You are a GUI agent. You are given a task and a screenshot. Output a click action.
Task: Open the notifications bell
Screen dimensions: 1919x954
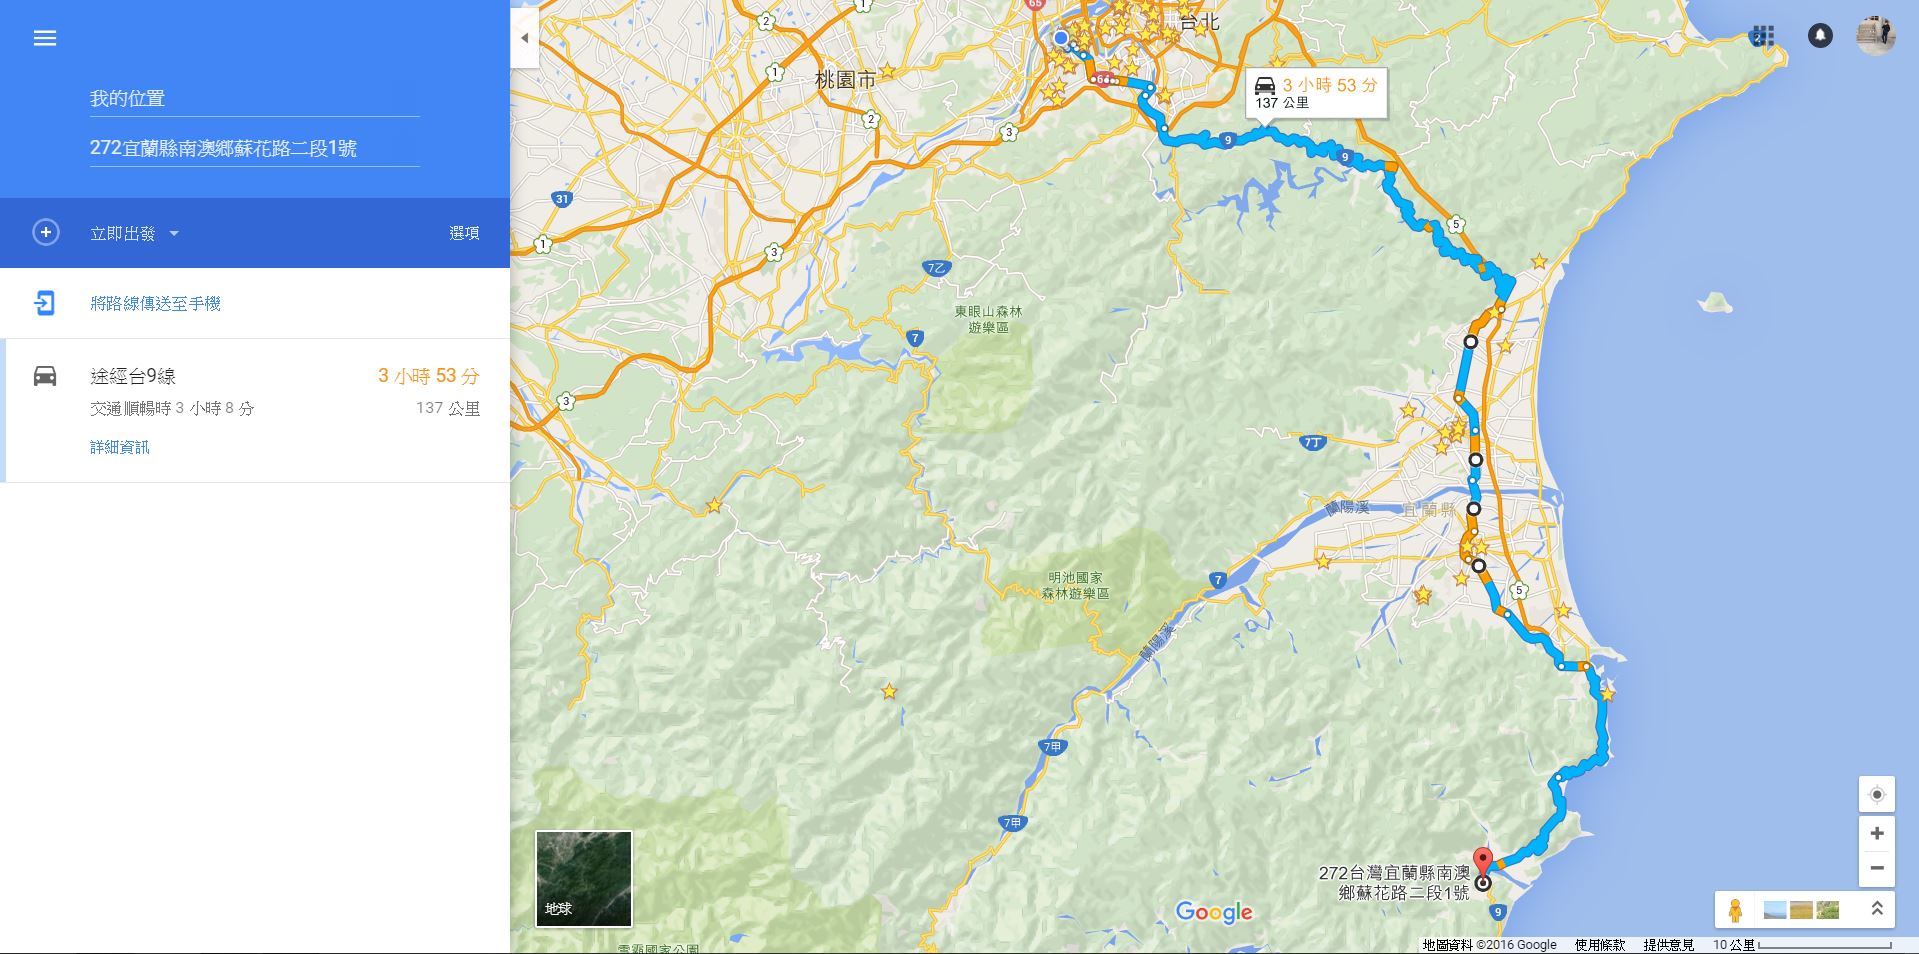[1820, 36]
